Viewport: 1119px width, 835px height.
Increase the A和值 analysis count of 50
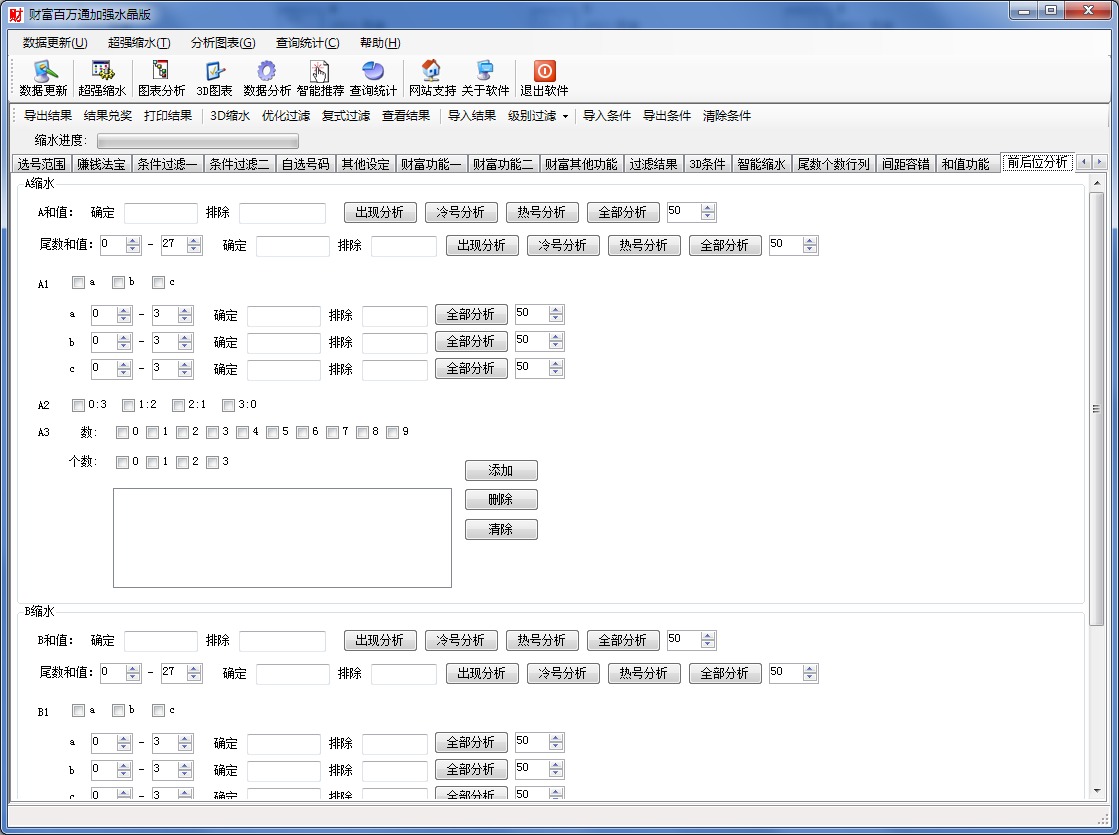click(x=708, y=208)
